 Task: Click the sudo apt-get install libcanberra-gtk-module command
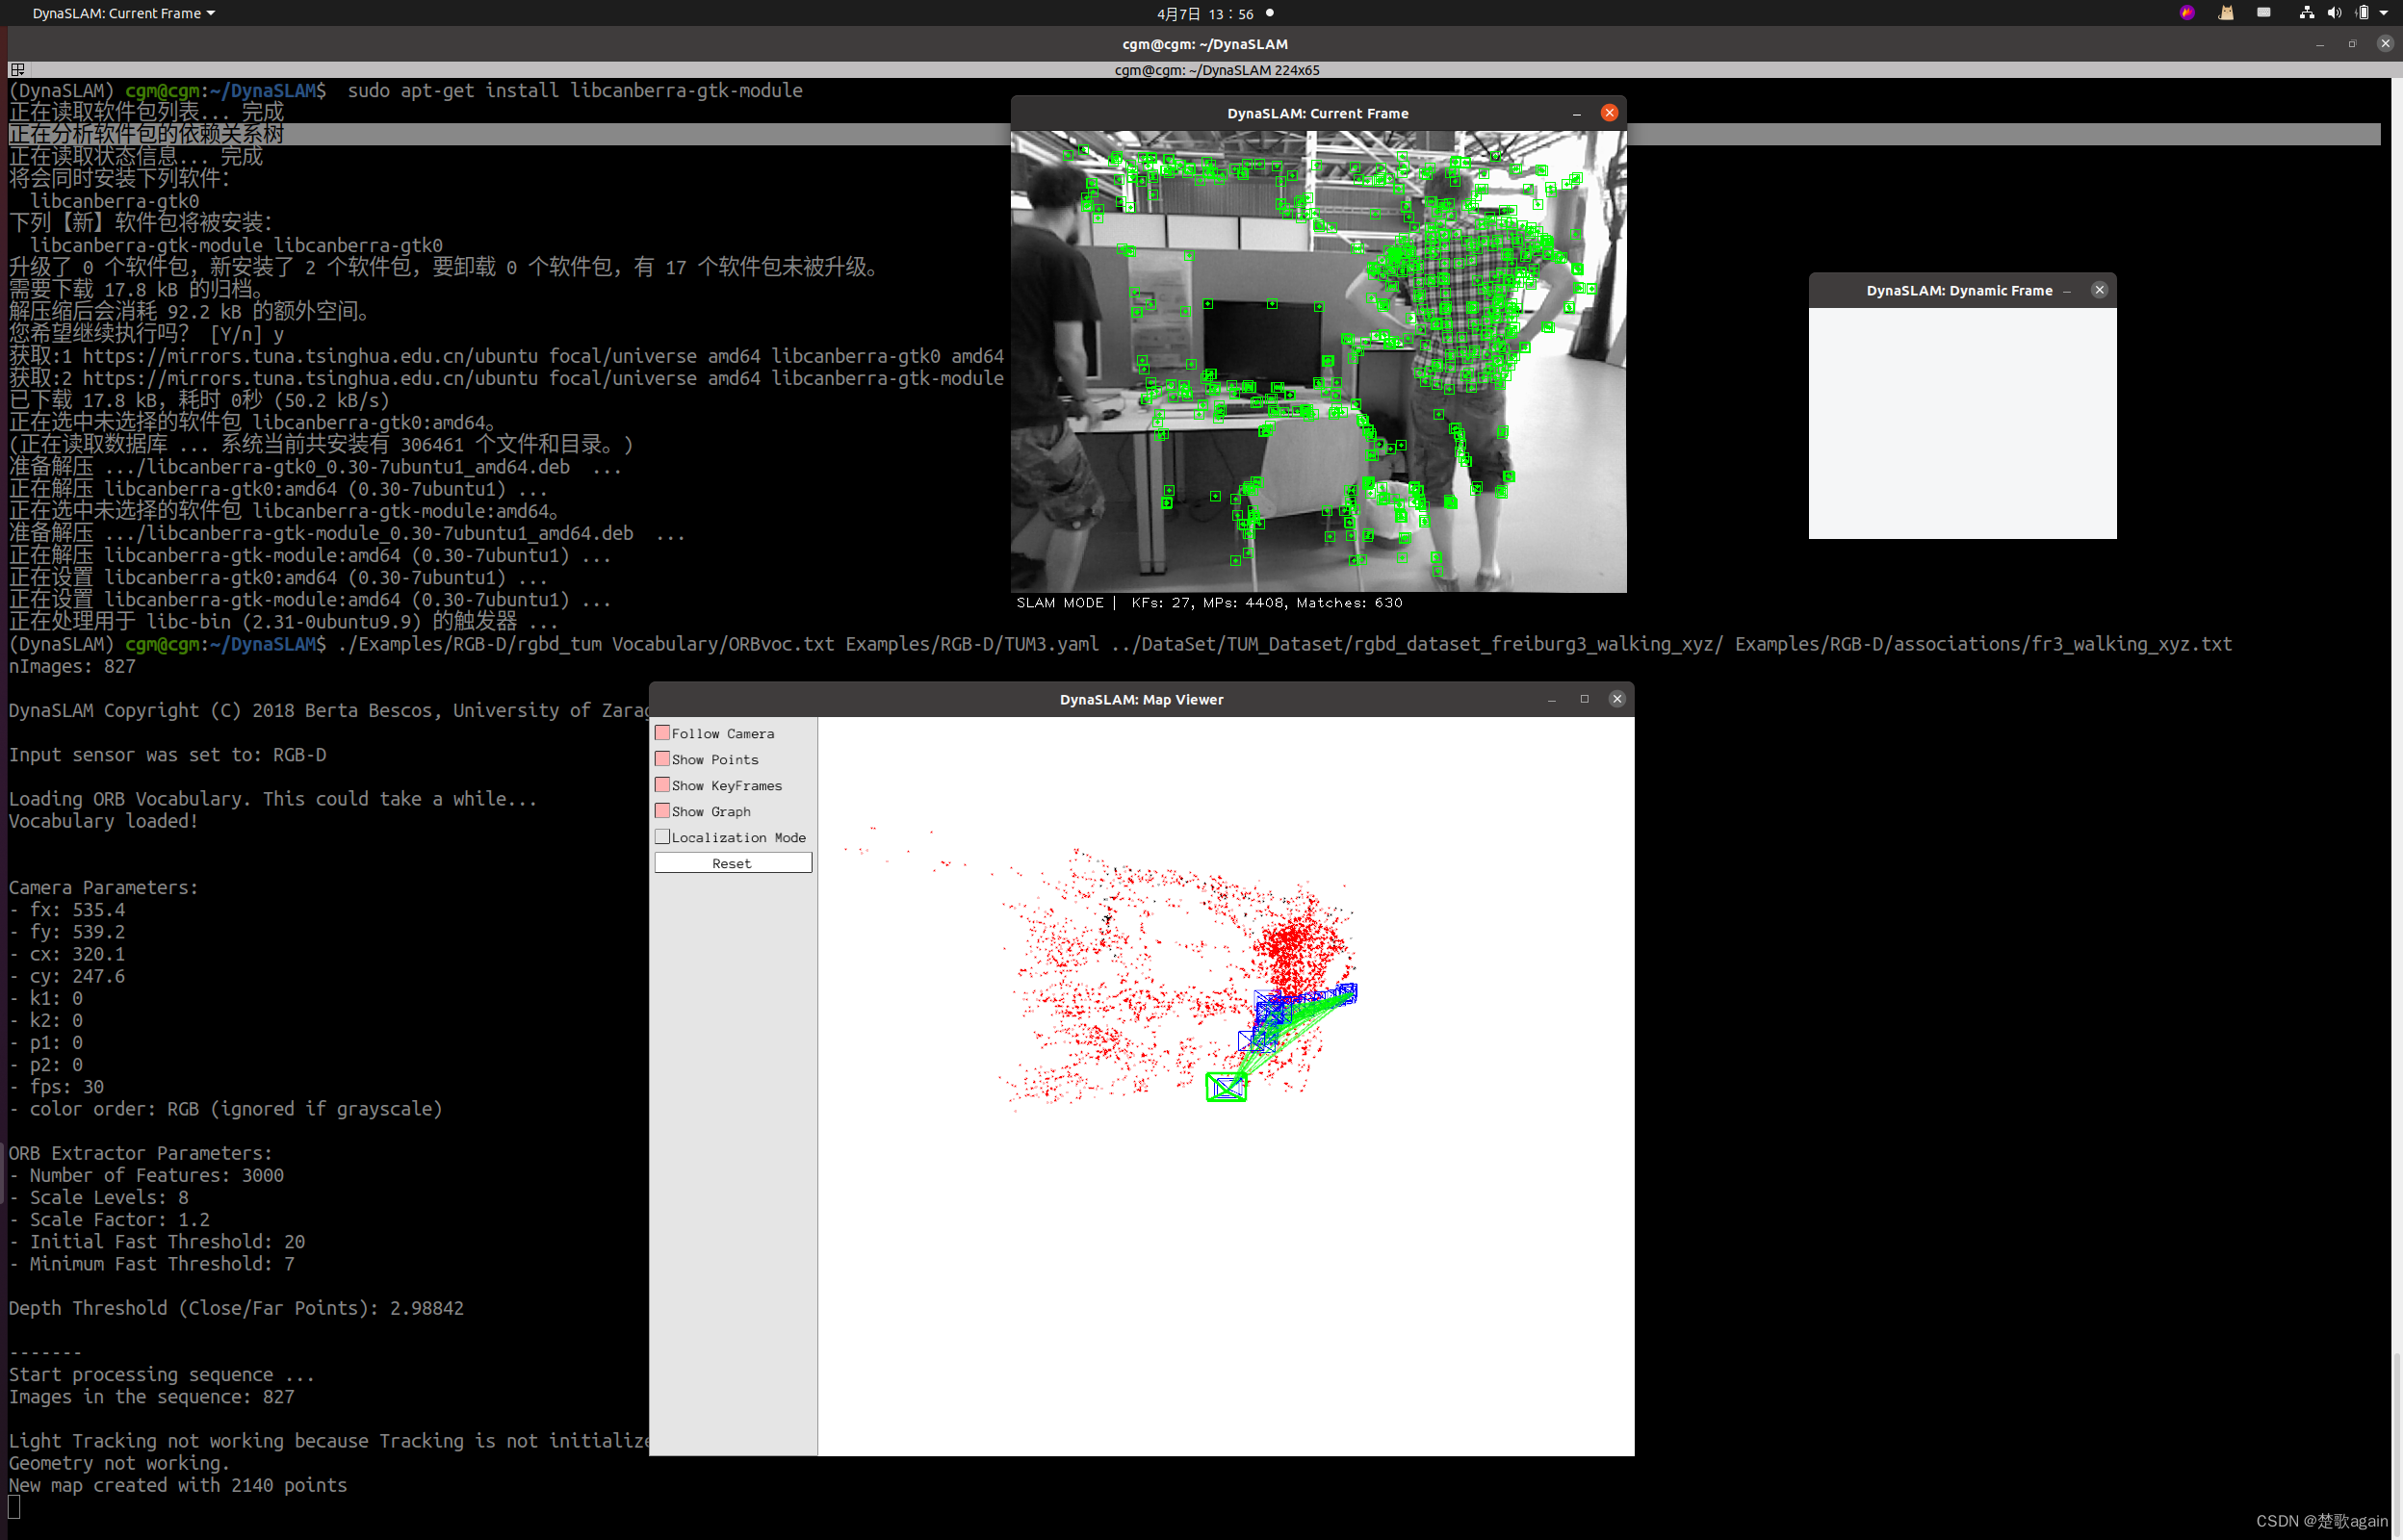click(x=575, y=91)
